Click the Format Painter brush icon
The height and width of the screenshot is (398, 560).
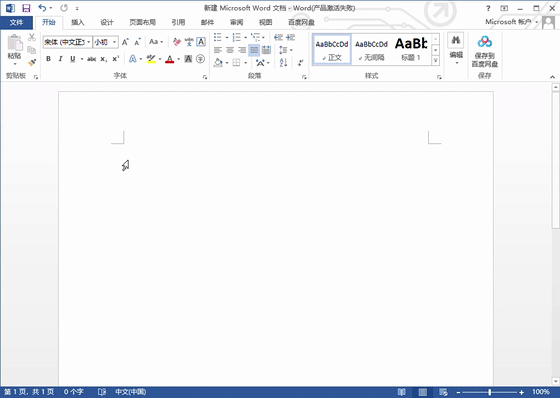tap(32, 63)
